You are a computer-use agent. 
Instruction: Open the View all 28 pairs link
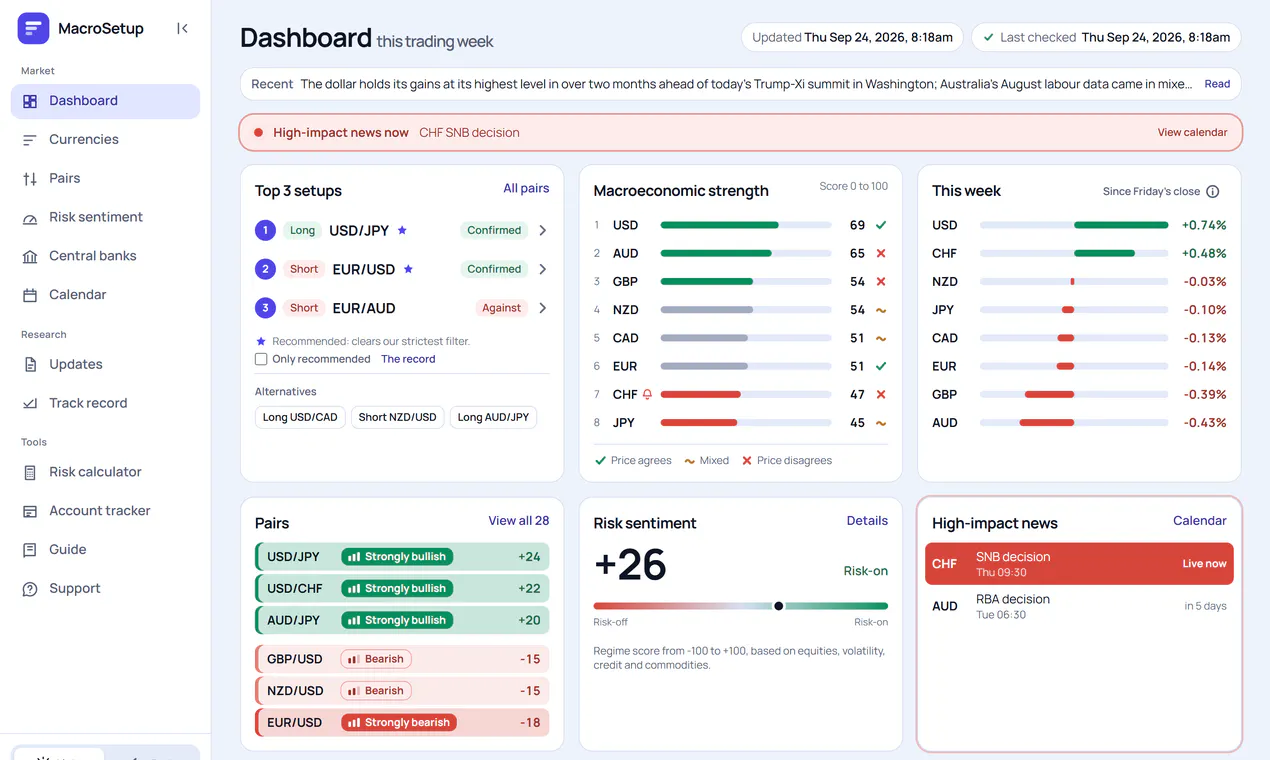pos(519,520)
